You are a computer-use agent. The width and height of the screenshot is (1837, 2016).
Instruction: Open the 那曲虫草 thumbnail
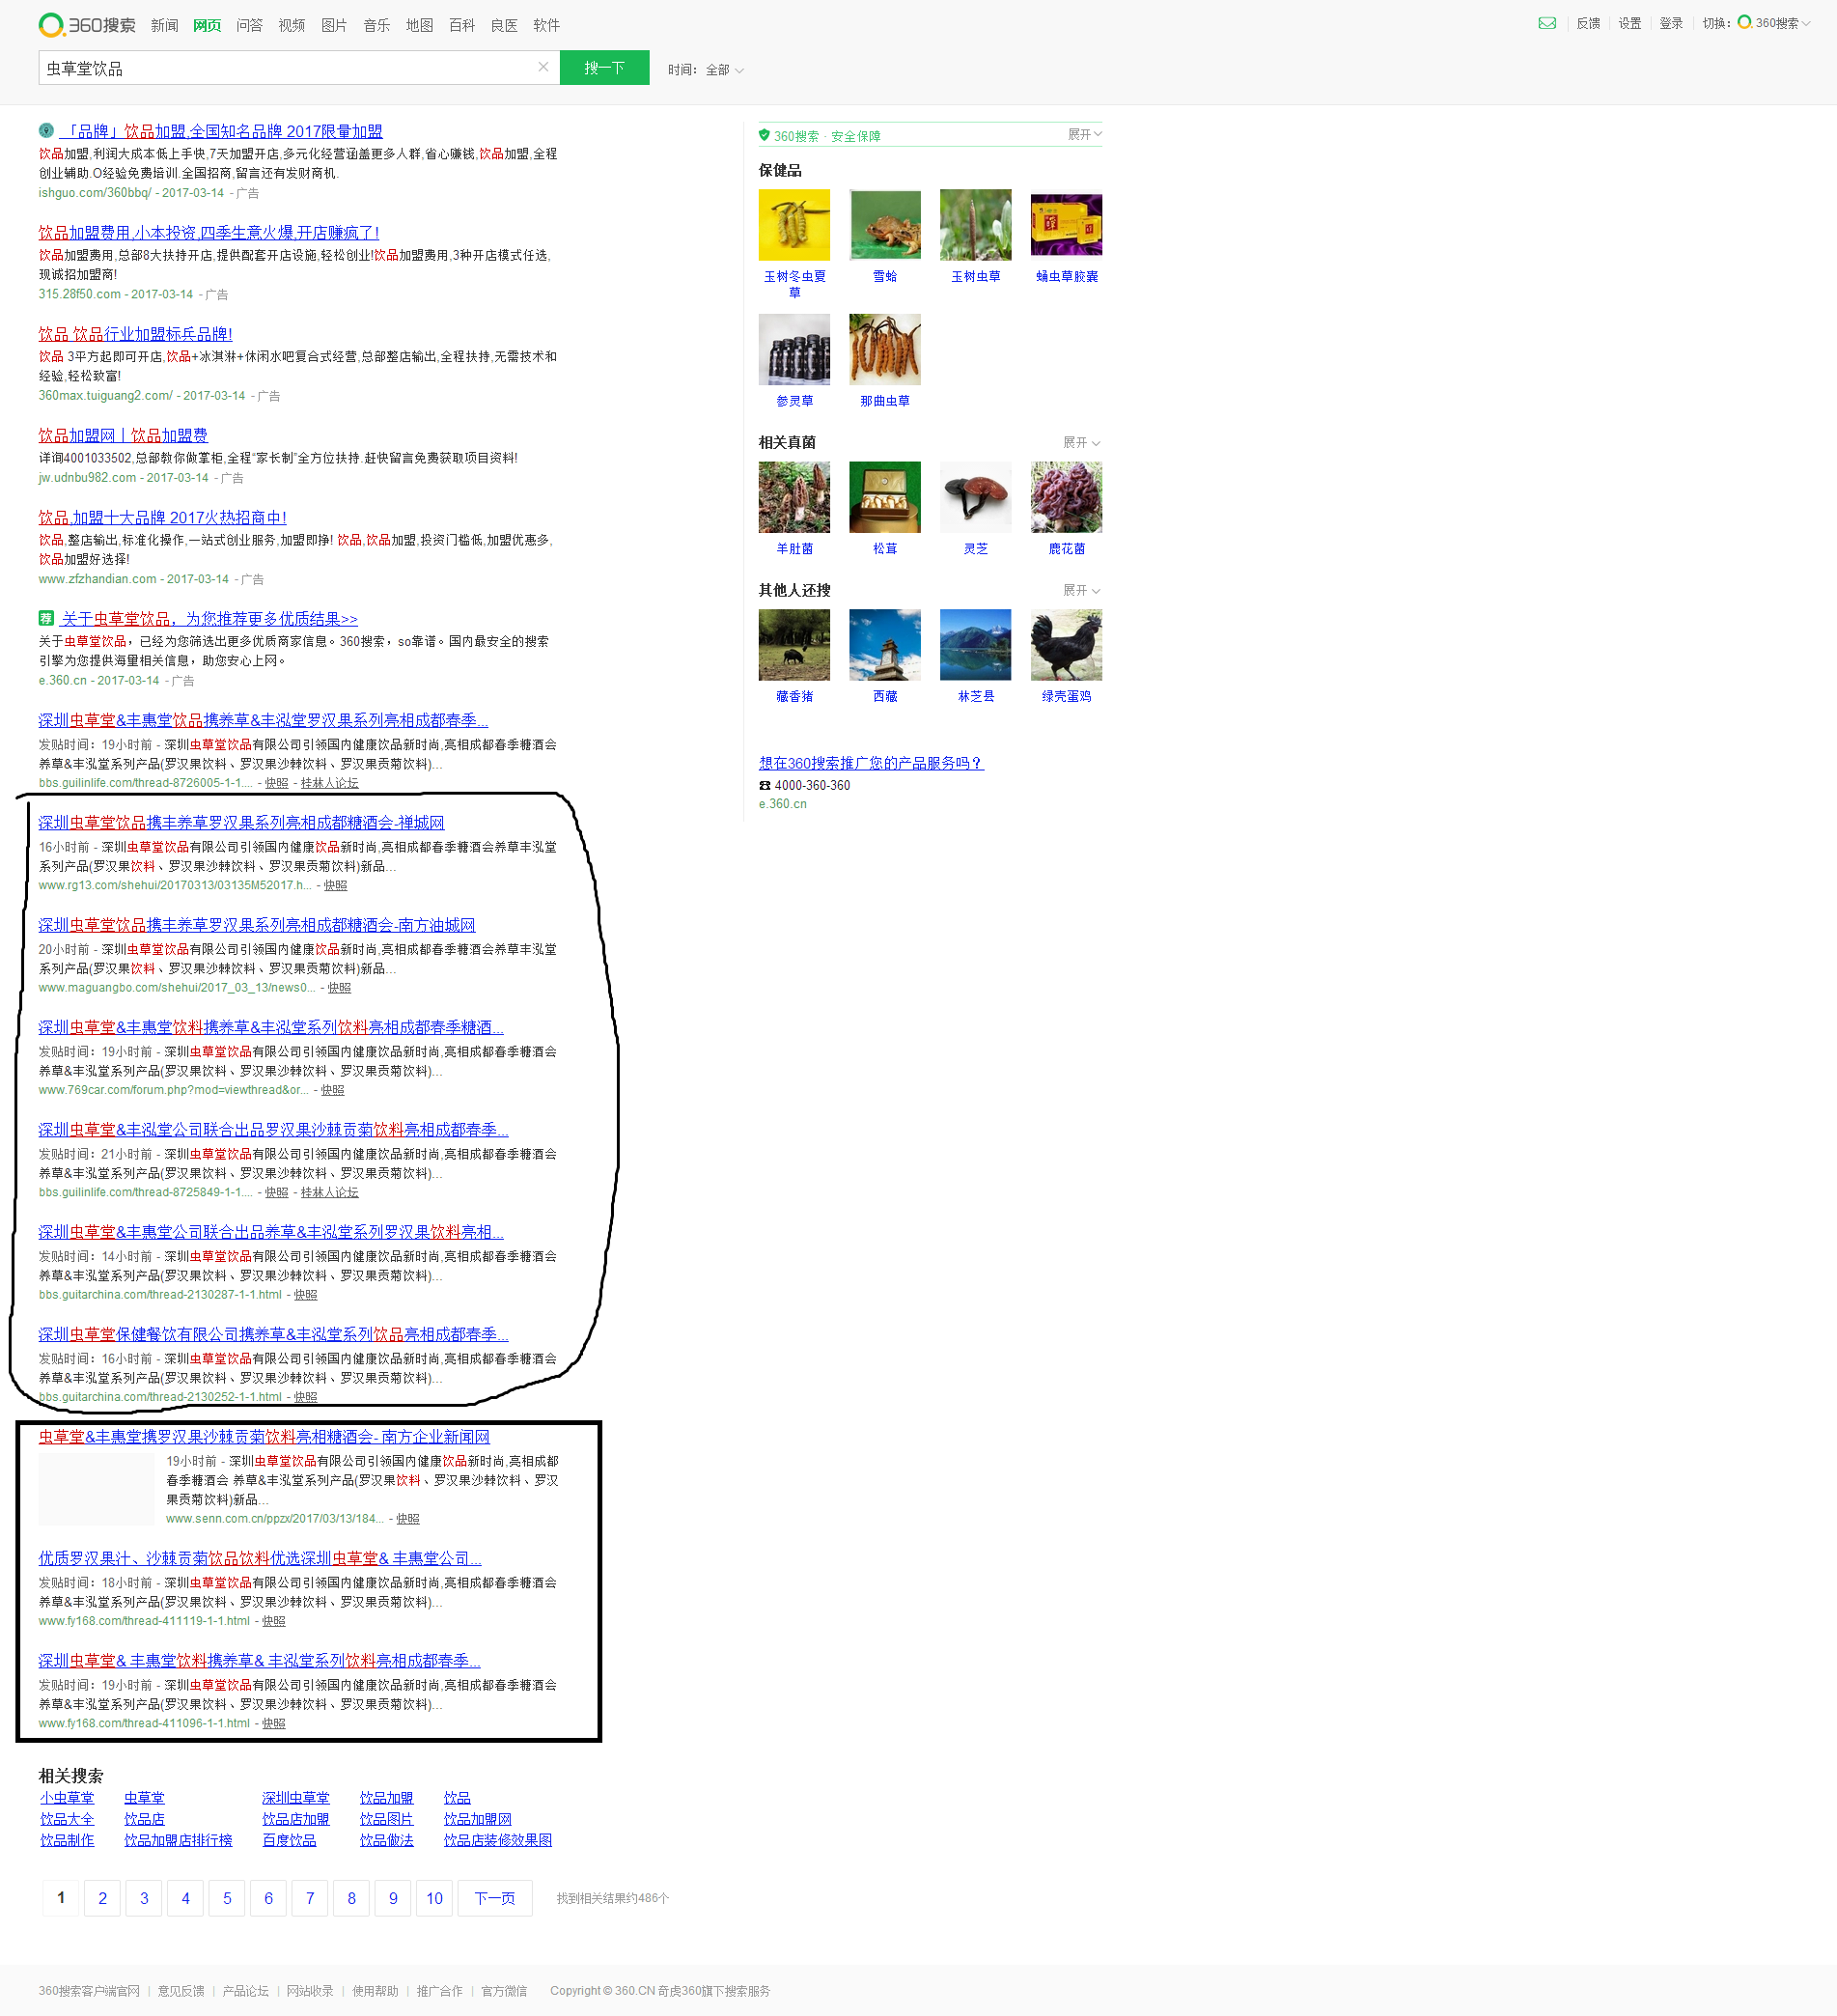[885, 349]
